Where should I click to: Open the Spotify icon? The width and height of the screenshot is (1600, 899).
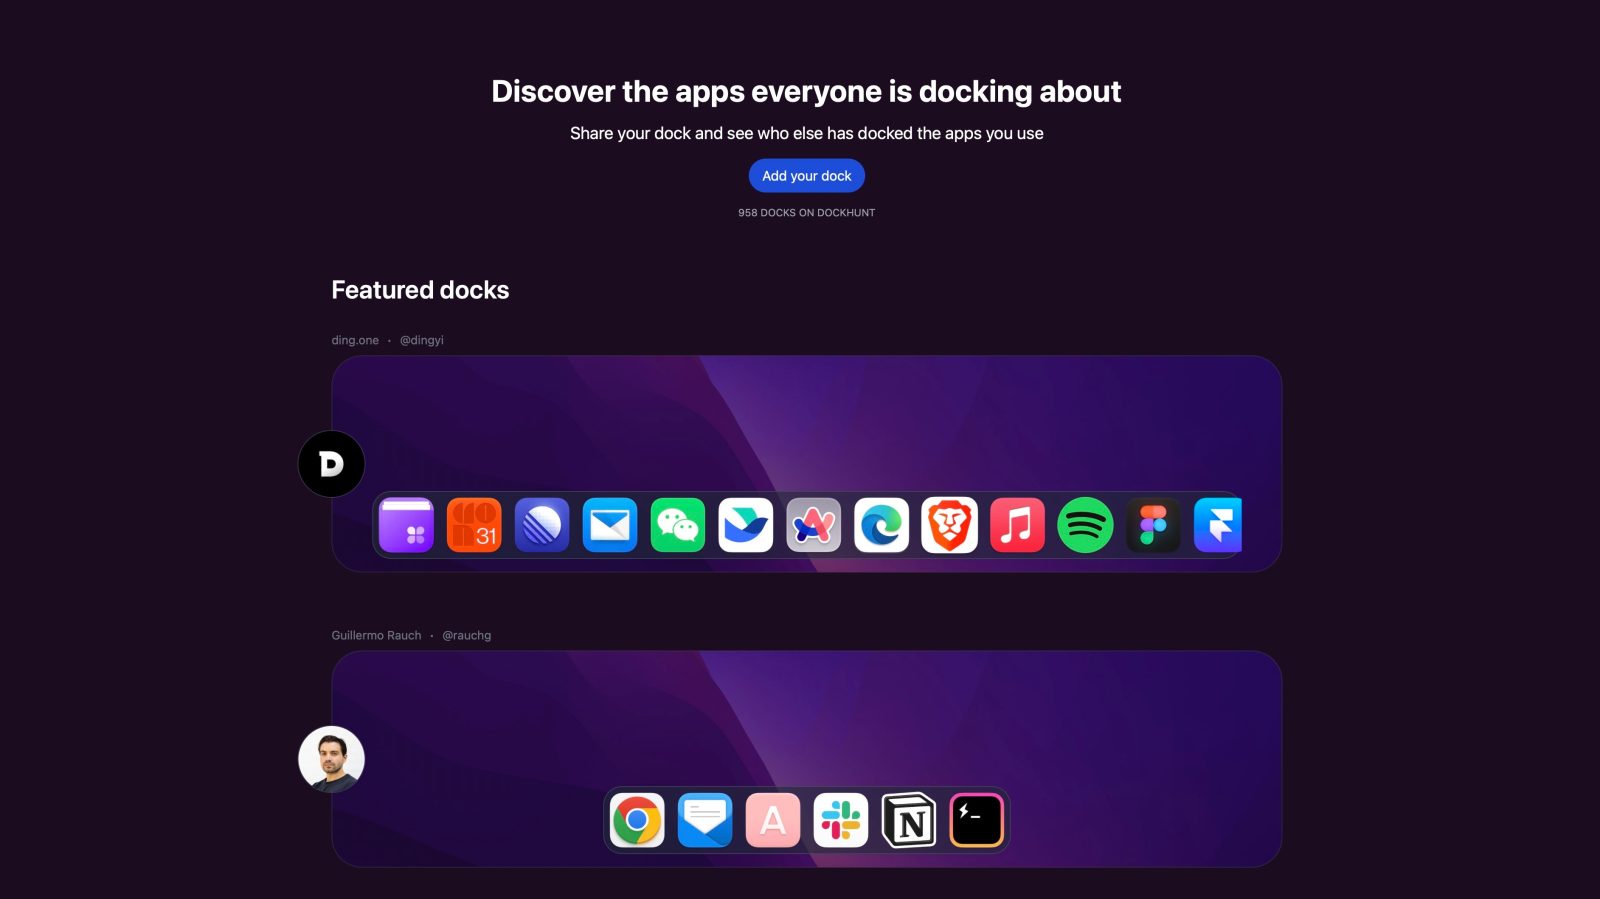(x=1085, y=525)
